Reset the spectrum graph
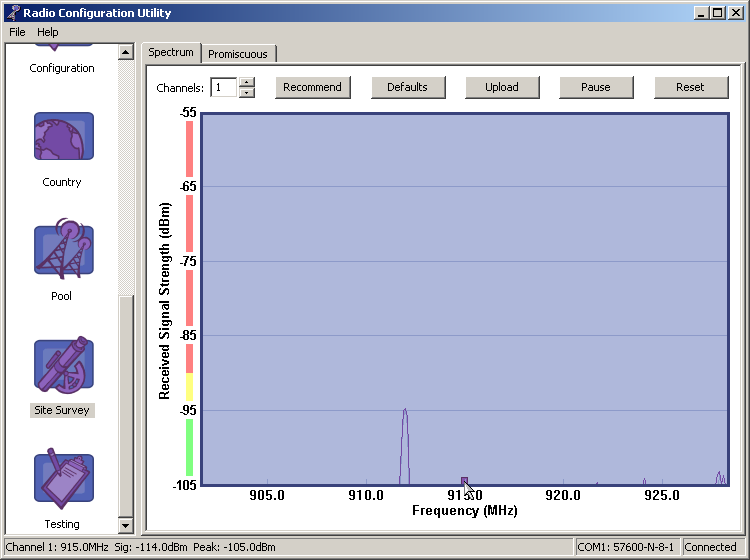The image size is (750, 560). [690, 87]
